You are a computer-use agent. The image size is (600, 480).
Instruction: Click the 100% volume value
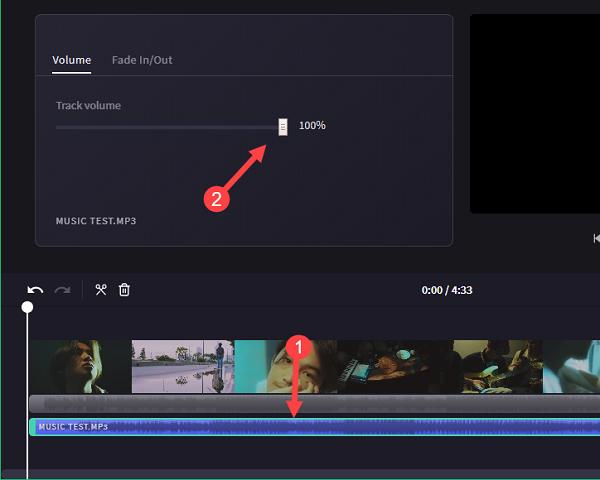coord(312,126)
